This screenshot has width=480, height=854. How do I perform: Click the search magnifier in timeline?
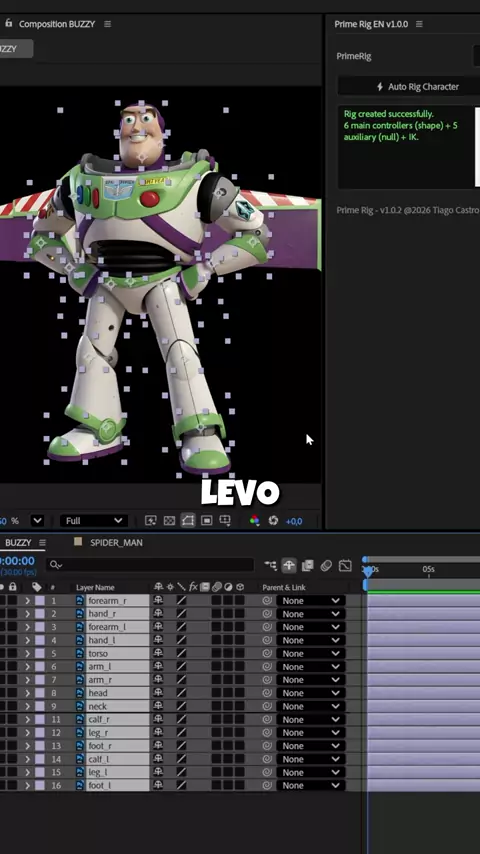point(55,565)
